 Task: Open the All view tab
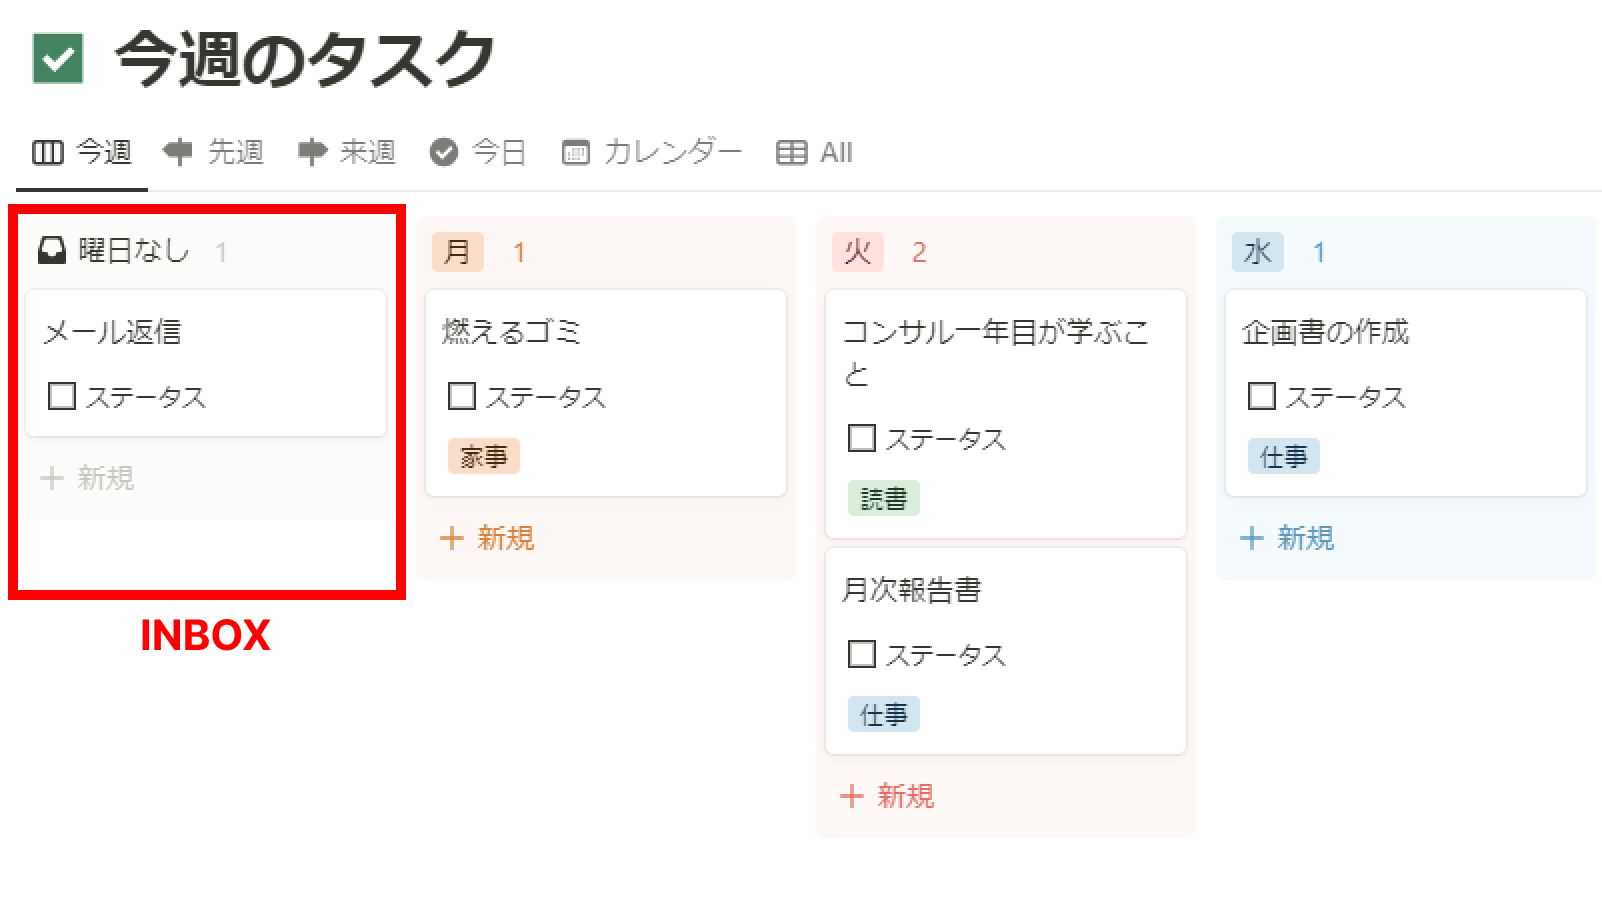(x=836, y=152)
